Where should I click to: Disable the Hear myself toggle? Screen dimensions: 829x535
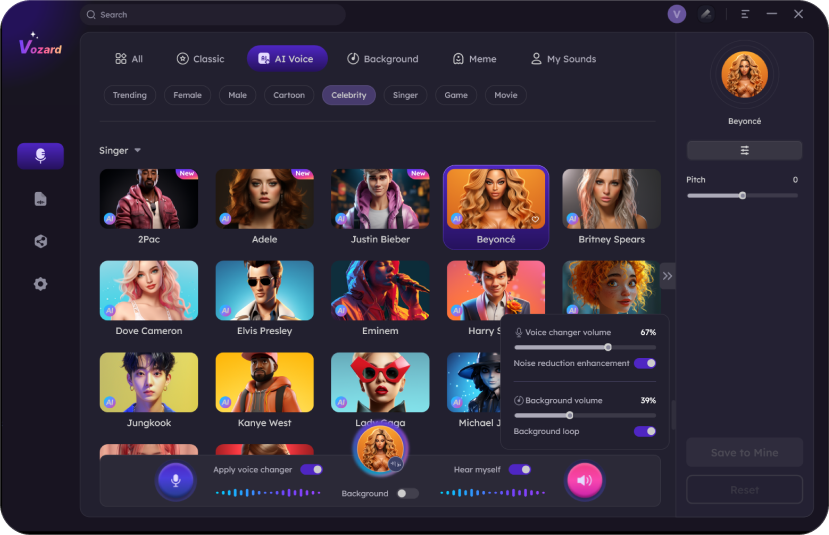(x=519, y=469)
